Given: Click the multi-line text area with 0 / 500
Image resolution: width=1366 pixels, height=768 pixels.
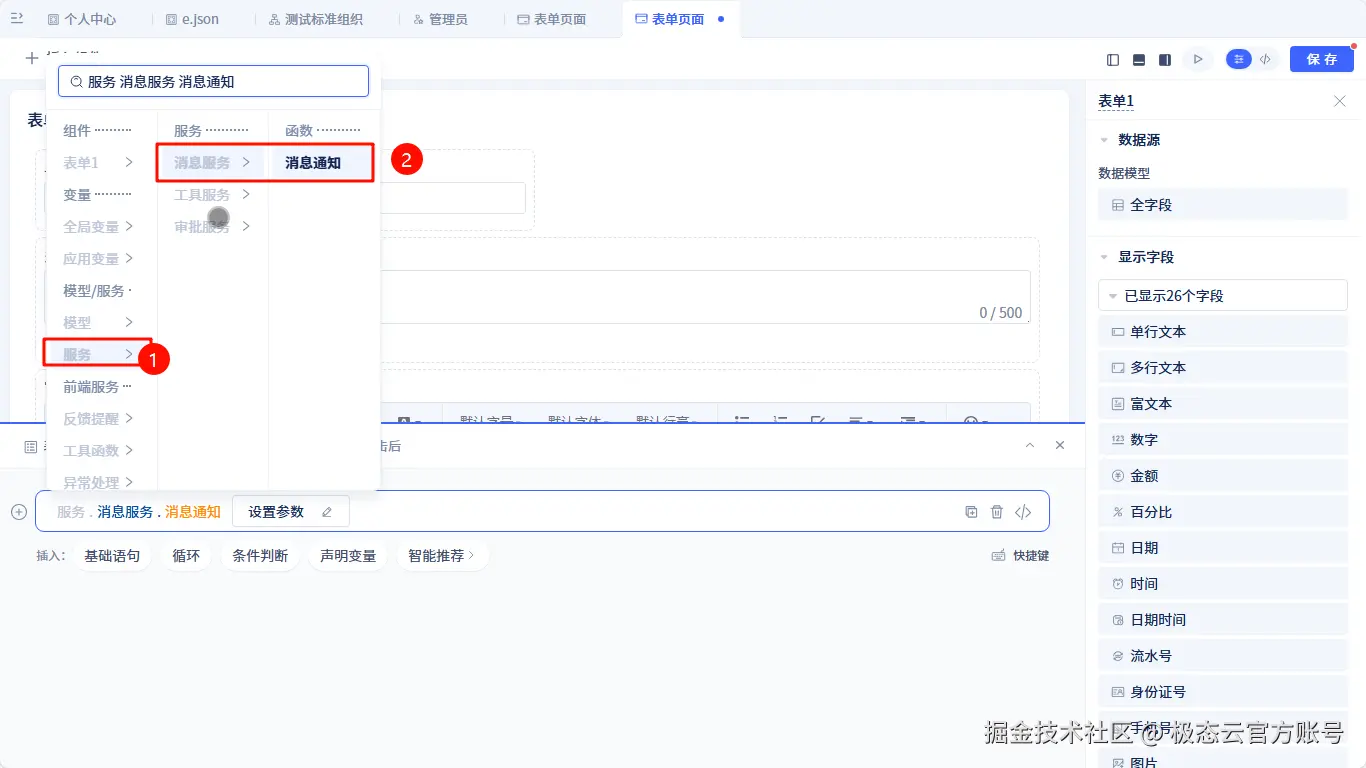Looking at the screenshot, I should (705, 297).
